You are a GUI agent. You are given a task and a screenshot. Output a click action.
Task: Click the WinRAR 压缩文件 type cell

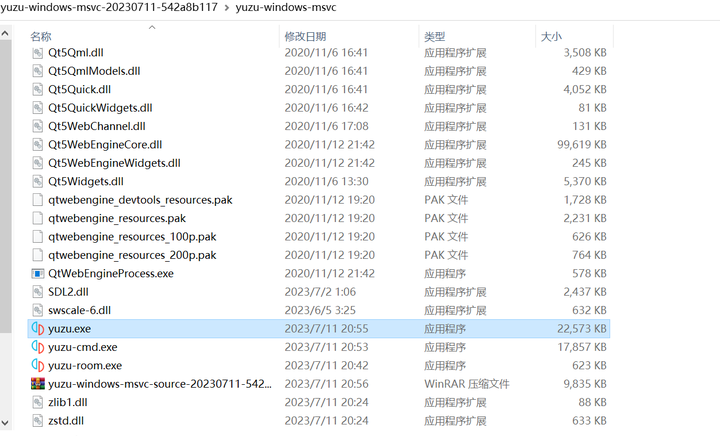(467, 384)
